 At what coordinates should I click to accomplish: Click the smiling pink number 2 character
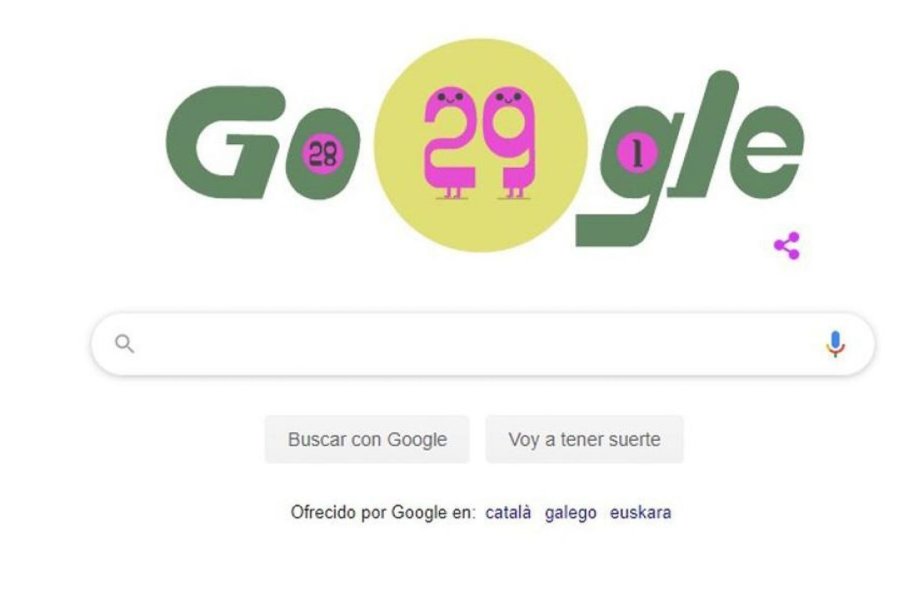[x=449, y=142]
